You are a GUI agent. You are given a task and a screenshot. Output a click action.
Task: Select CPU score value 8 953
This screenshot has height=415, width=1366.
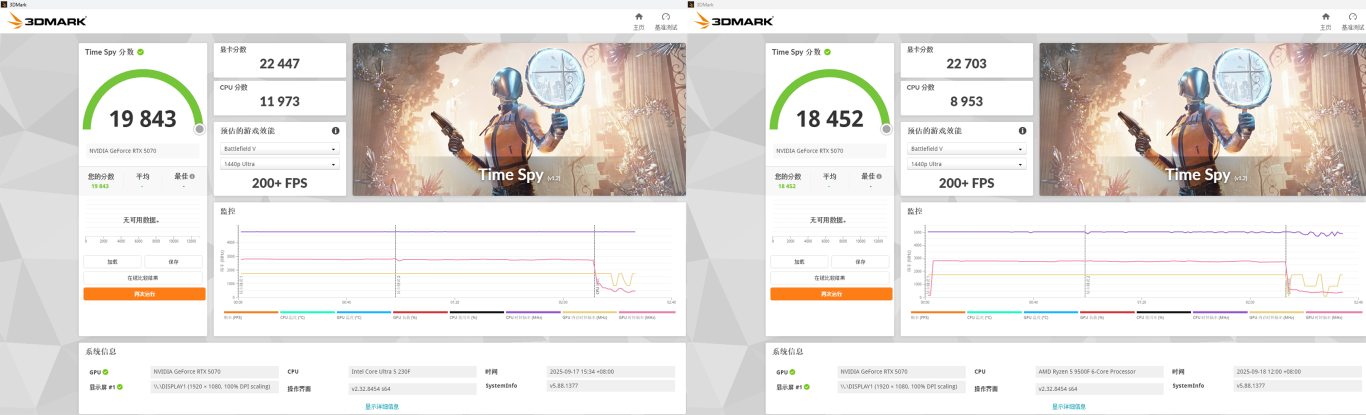(967, 102)
